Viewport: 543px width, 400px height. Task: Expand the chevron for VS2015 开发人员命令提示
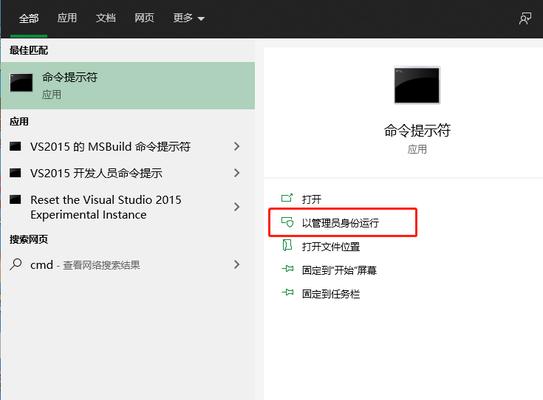pyautogui.click(x=237, y=172)
